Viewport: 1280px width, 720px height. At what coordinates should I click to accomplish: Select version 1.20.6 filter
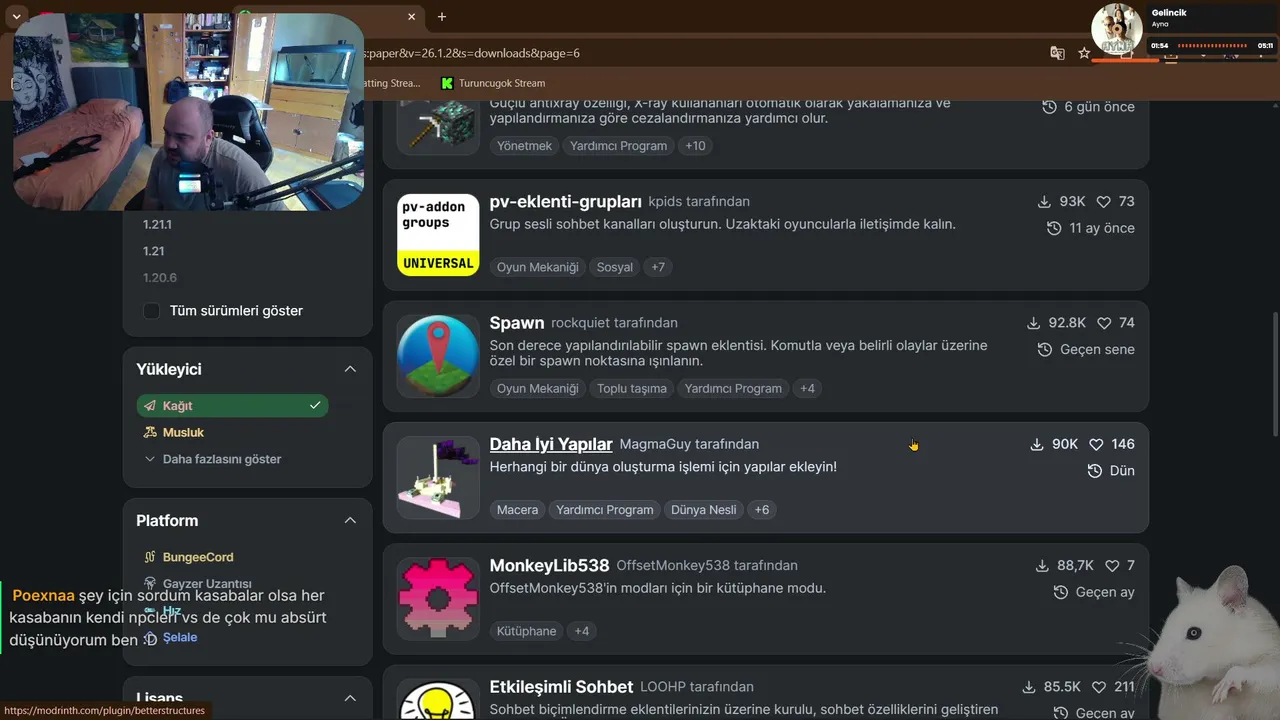160,278
